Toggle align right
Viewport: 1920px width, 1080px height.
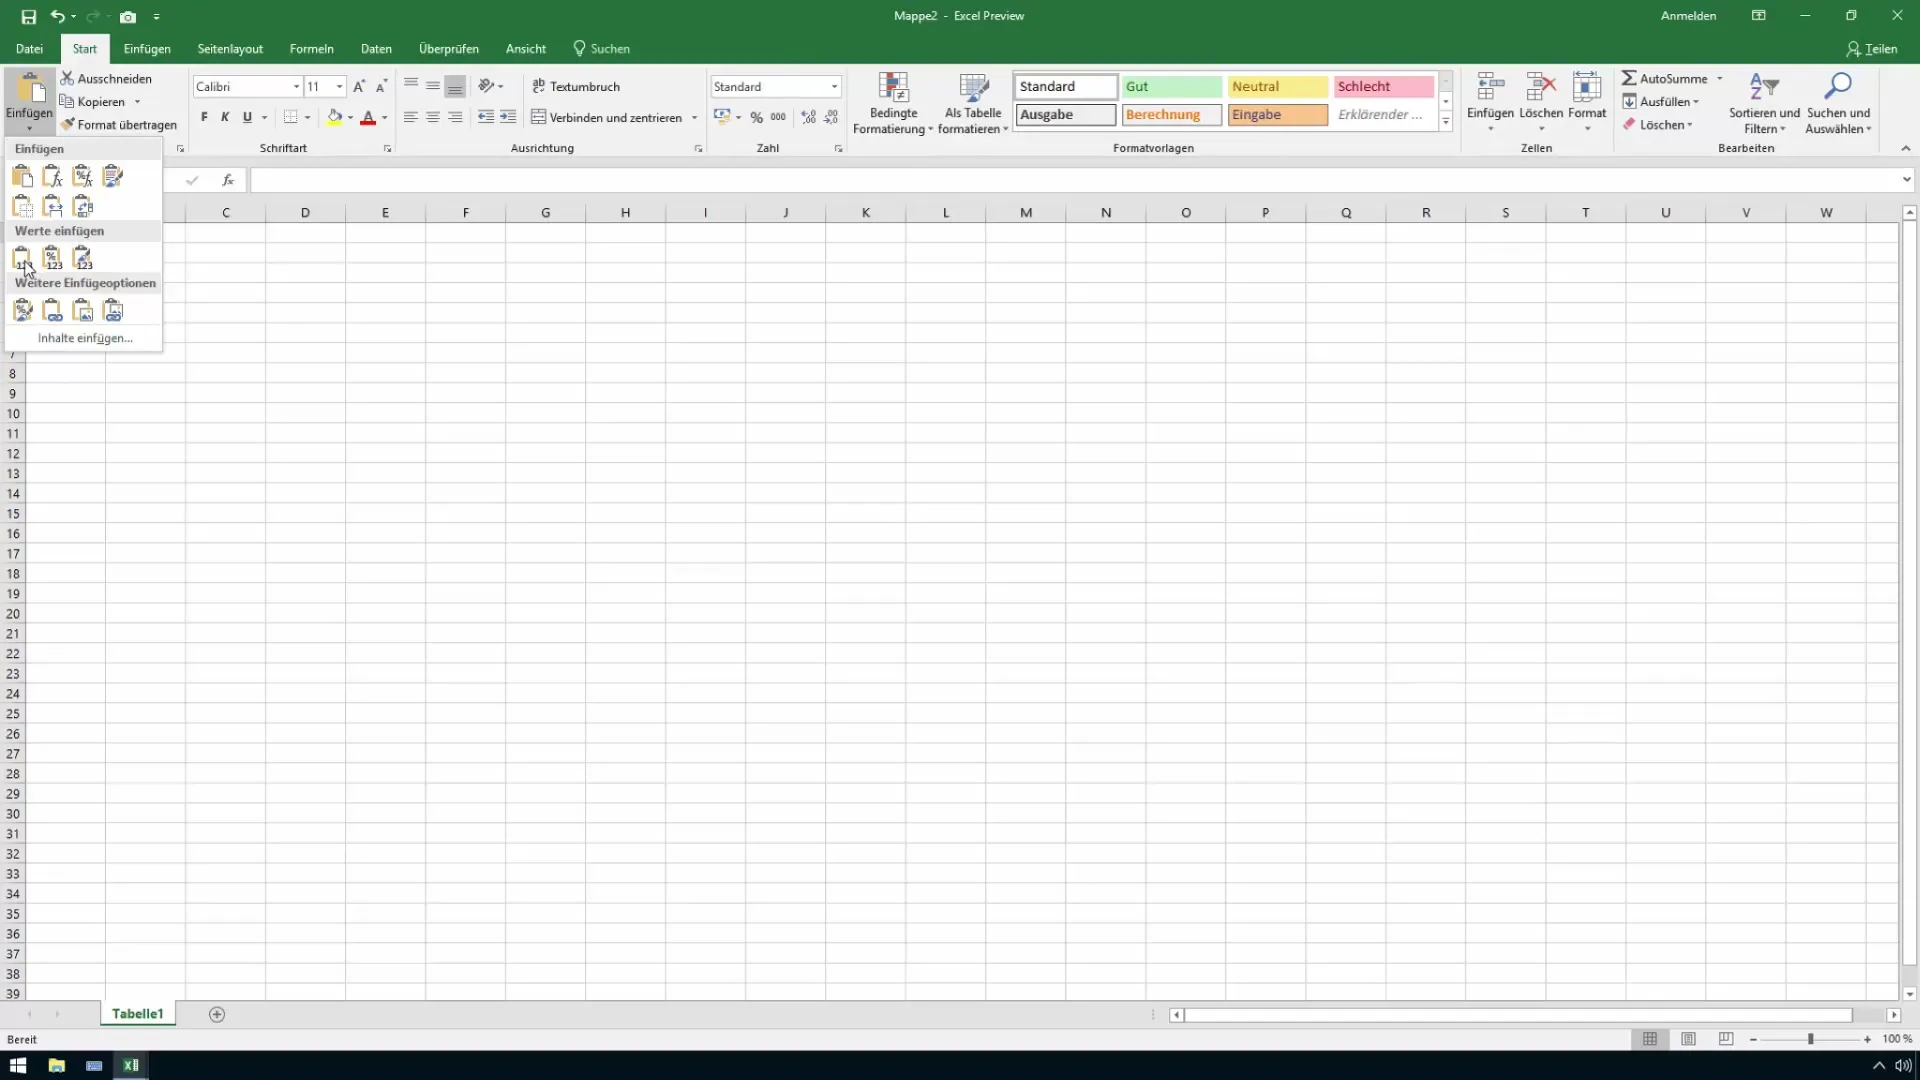(x=455, y=117)
